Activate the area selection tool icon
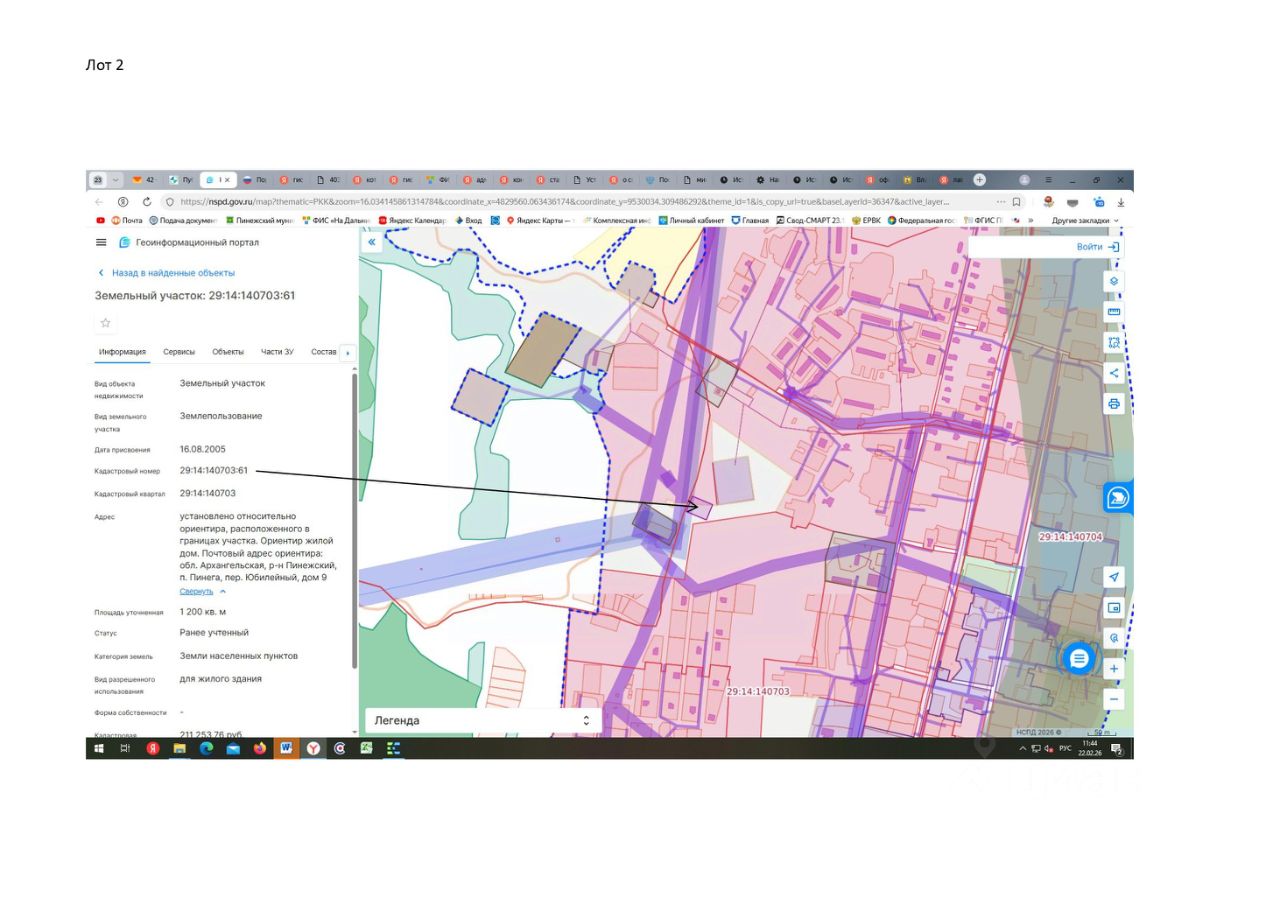Image resolution: width=1280 pixels, height=905 pixels. 1114,342
